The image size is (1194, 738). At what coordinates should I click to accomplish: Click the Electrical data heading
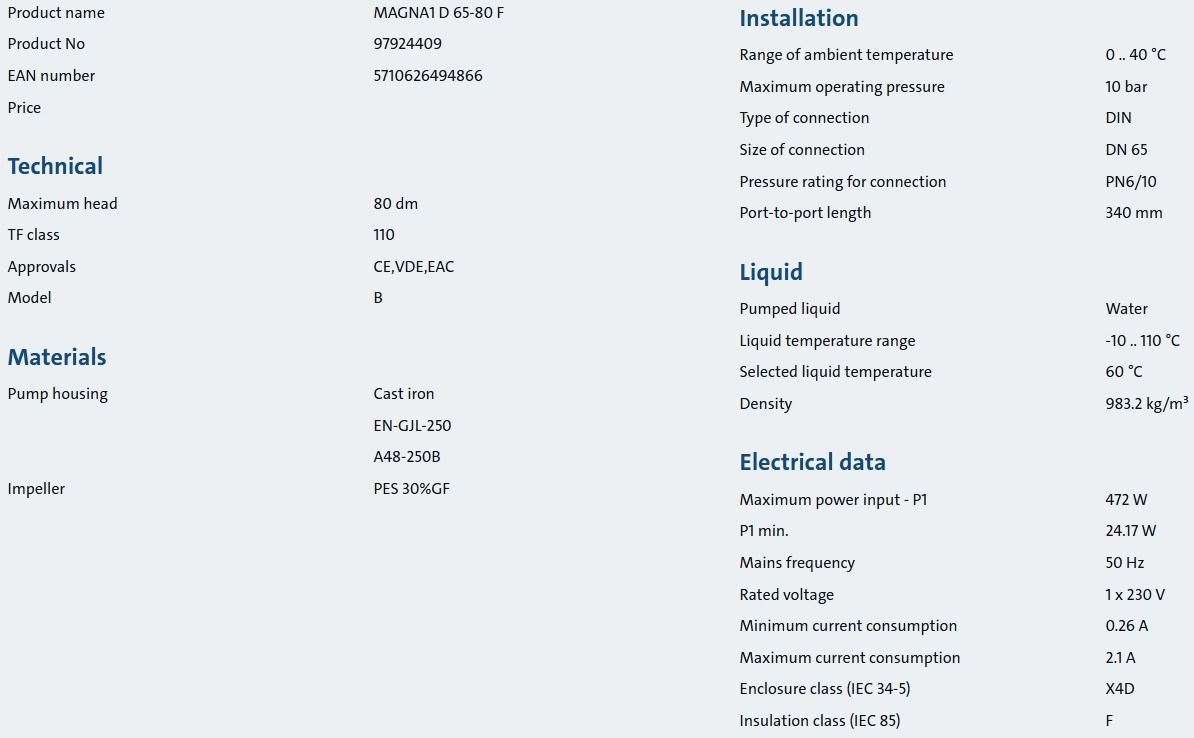(812, 462)
